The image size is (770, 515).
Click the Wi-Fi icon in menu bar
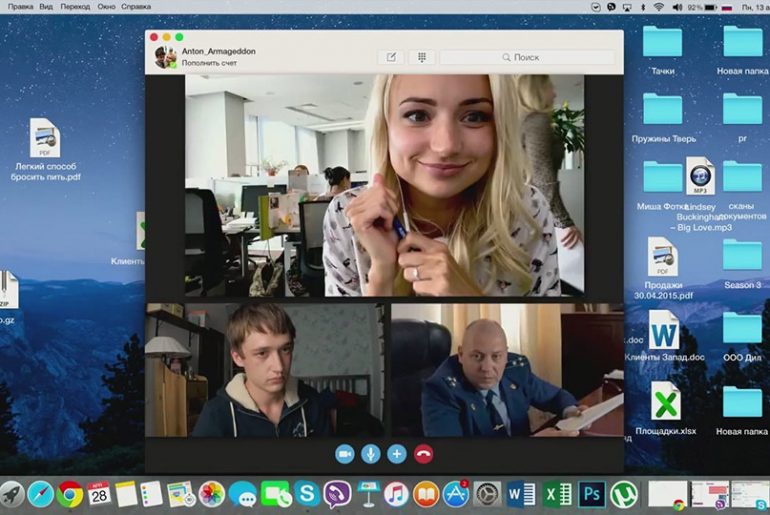(658, 6)
